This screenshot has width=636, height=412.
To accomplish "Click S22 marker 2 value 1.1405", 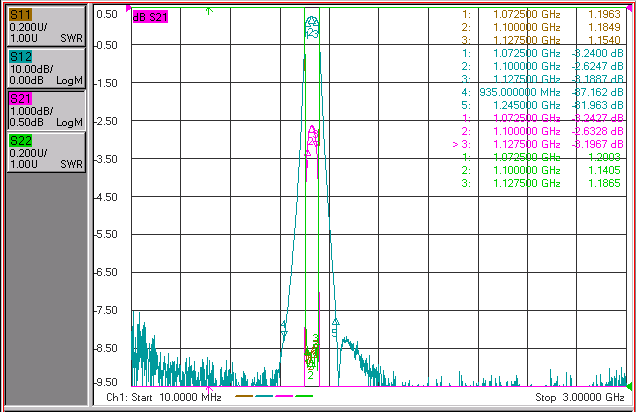I will pos(604,170).
